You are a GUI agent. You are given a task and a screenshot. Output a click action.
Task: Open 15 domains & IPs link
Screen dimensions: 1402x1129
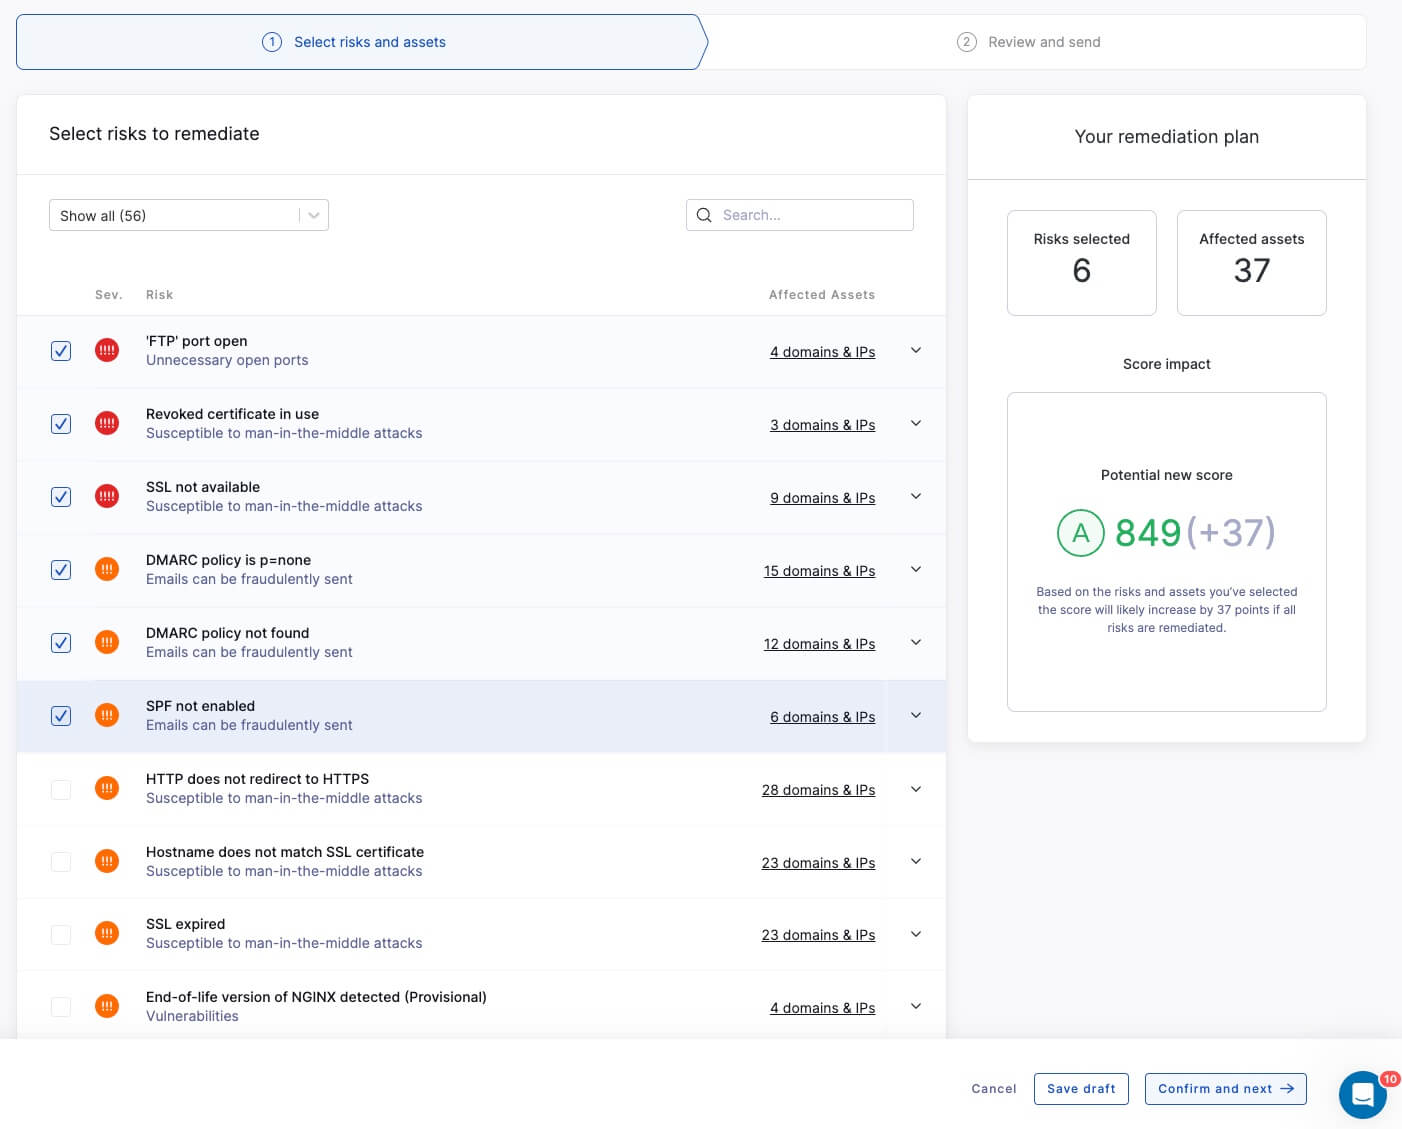coord(819,571)
